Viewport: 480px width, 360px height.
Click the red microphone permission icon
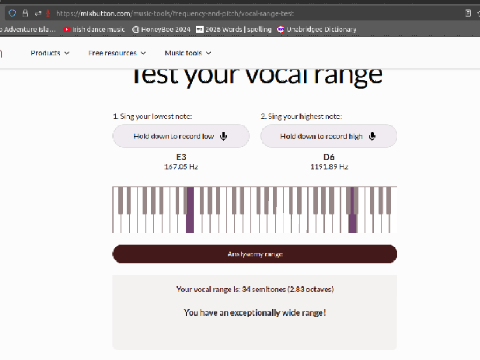(48, 13)
